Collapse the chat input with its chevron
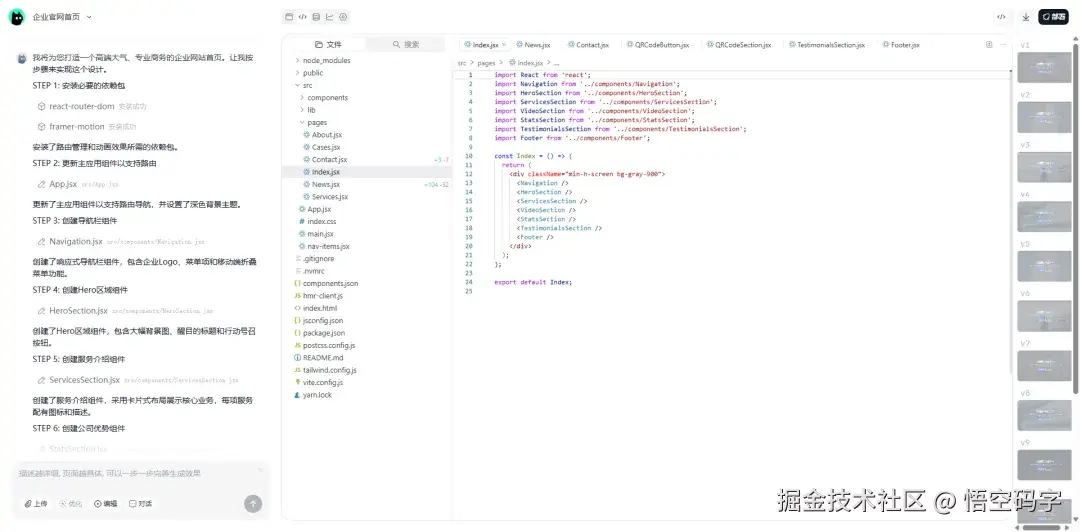This screenshot has height=532, width=1080. click(x=260, y=470)
